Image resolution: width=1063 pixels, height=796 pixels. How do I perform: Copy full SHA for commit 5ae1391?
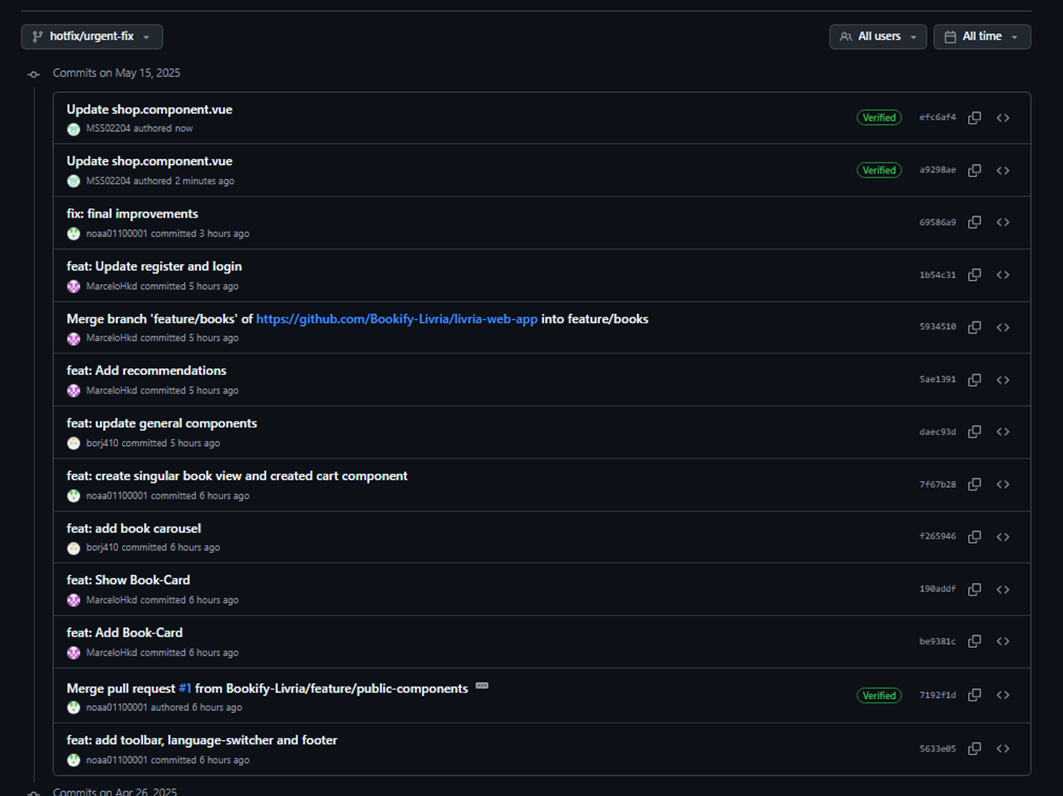(974, 380)
